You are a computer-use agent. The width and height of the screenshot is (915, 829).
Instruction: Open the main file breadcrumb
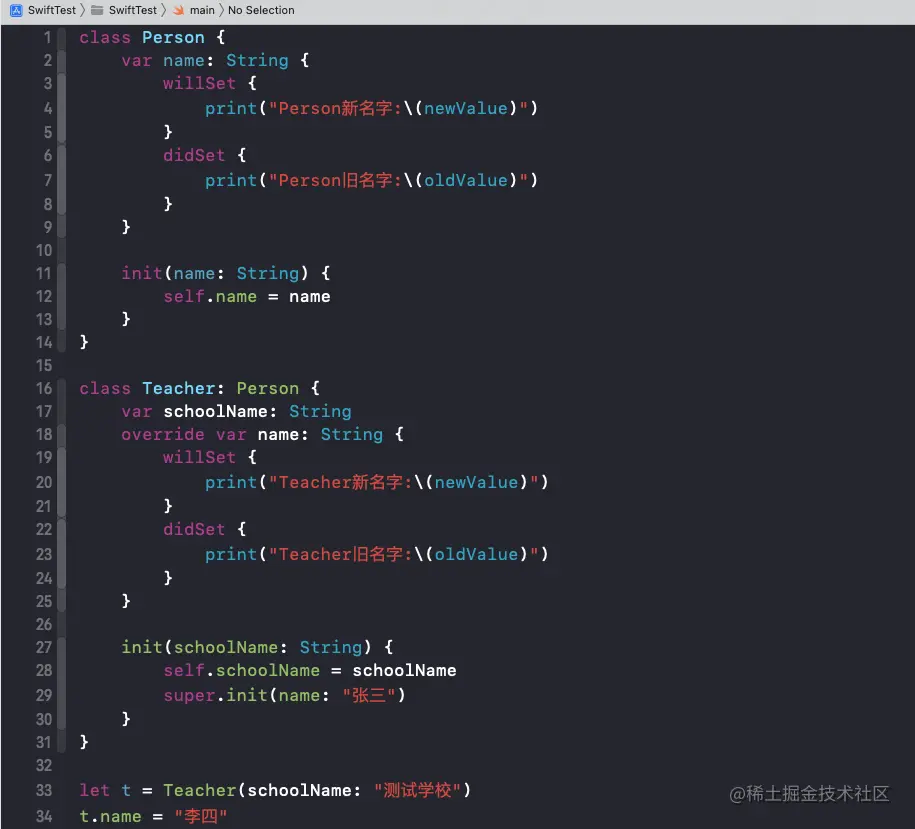click(x=202, y=10)
